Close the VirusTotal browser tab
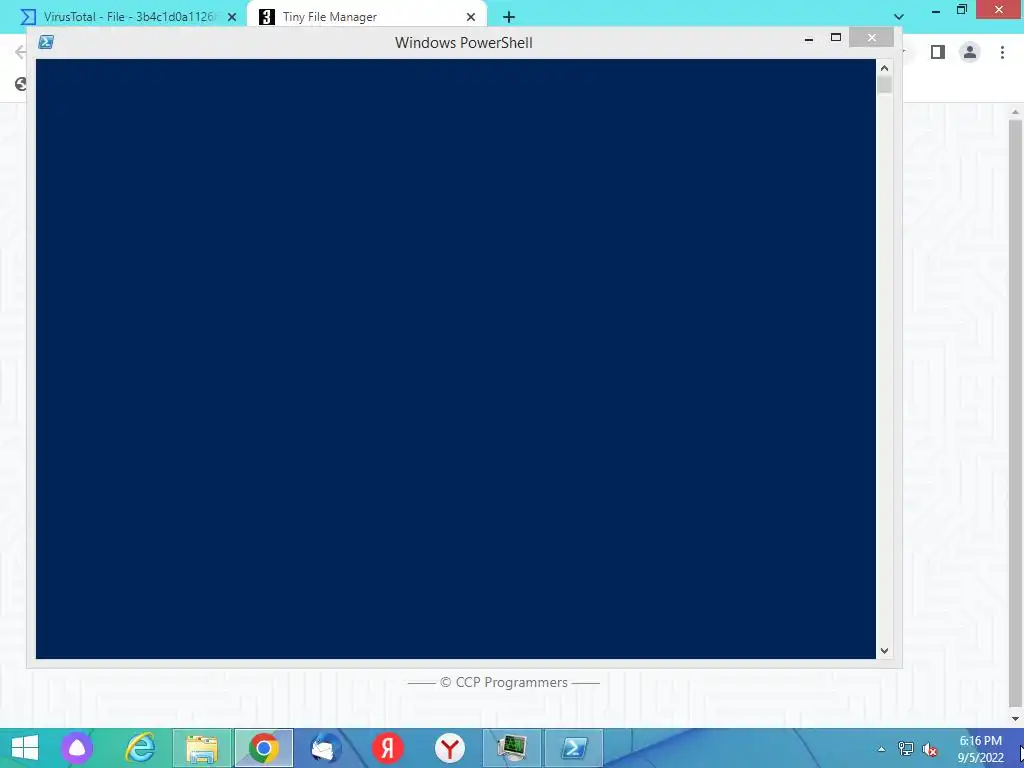The height and width of the screenshot is (768, 1024). coord(232,17)
